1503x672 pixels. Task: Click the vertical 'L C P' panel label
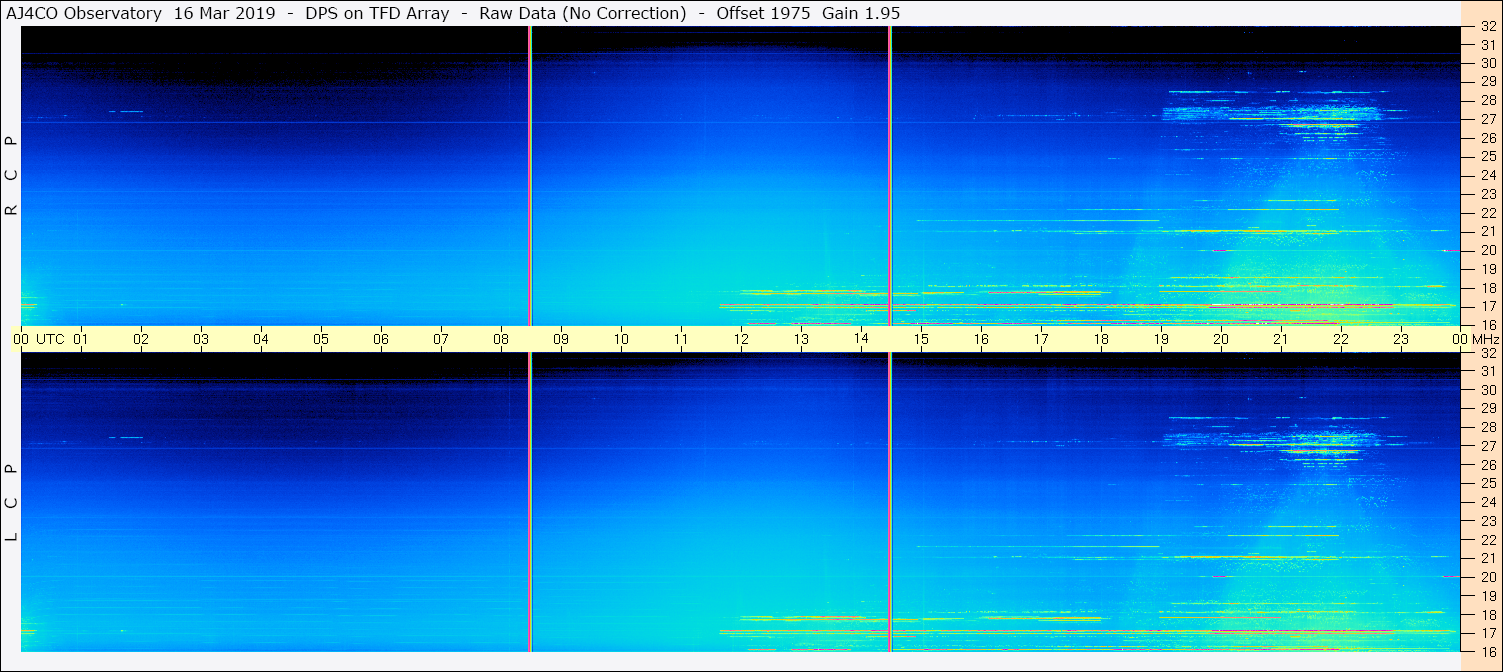[12, 503]
